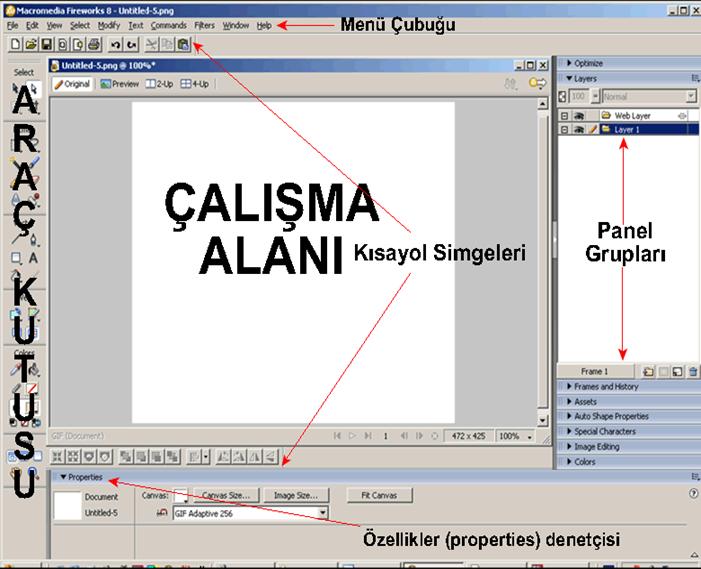The image size is (701, 569).
Task: Open the 100% zoom level dropdown
Action: pos(529,436)
